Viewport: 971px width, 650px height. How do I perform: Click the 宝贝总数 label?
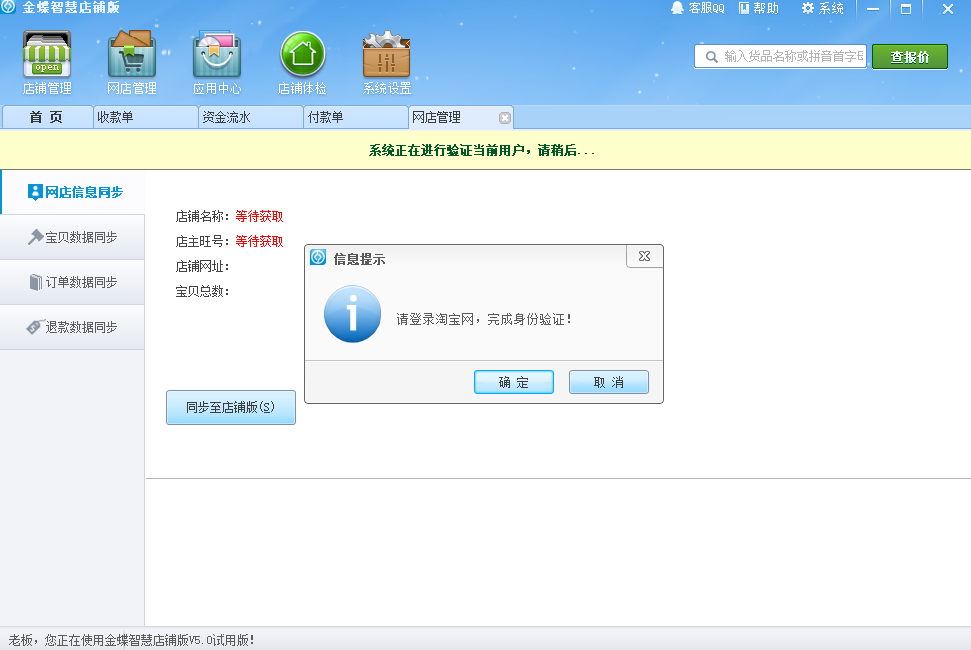point(202,291)
